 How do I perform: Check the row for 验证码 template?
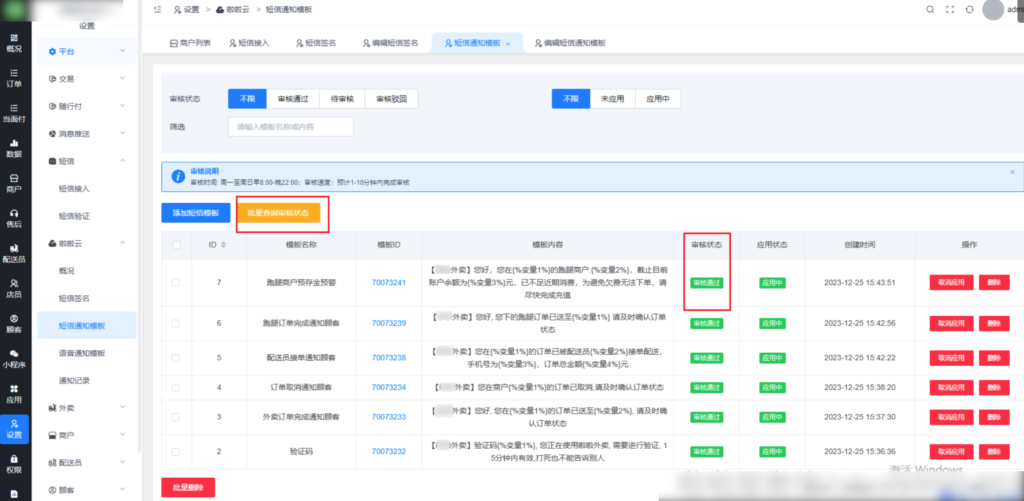pos(176,451)
